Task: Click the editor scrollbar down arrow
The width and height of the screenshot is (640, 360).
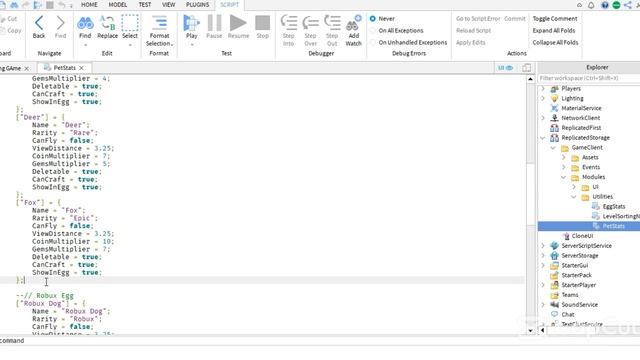Action: coord(530,331)
